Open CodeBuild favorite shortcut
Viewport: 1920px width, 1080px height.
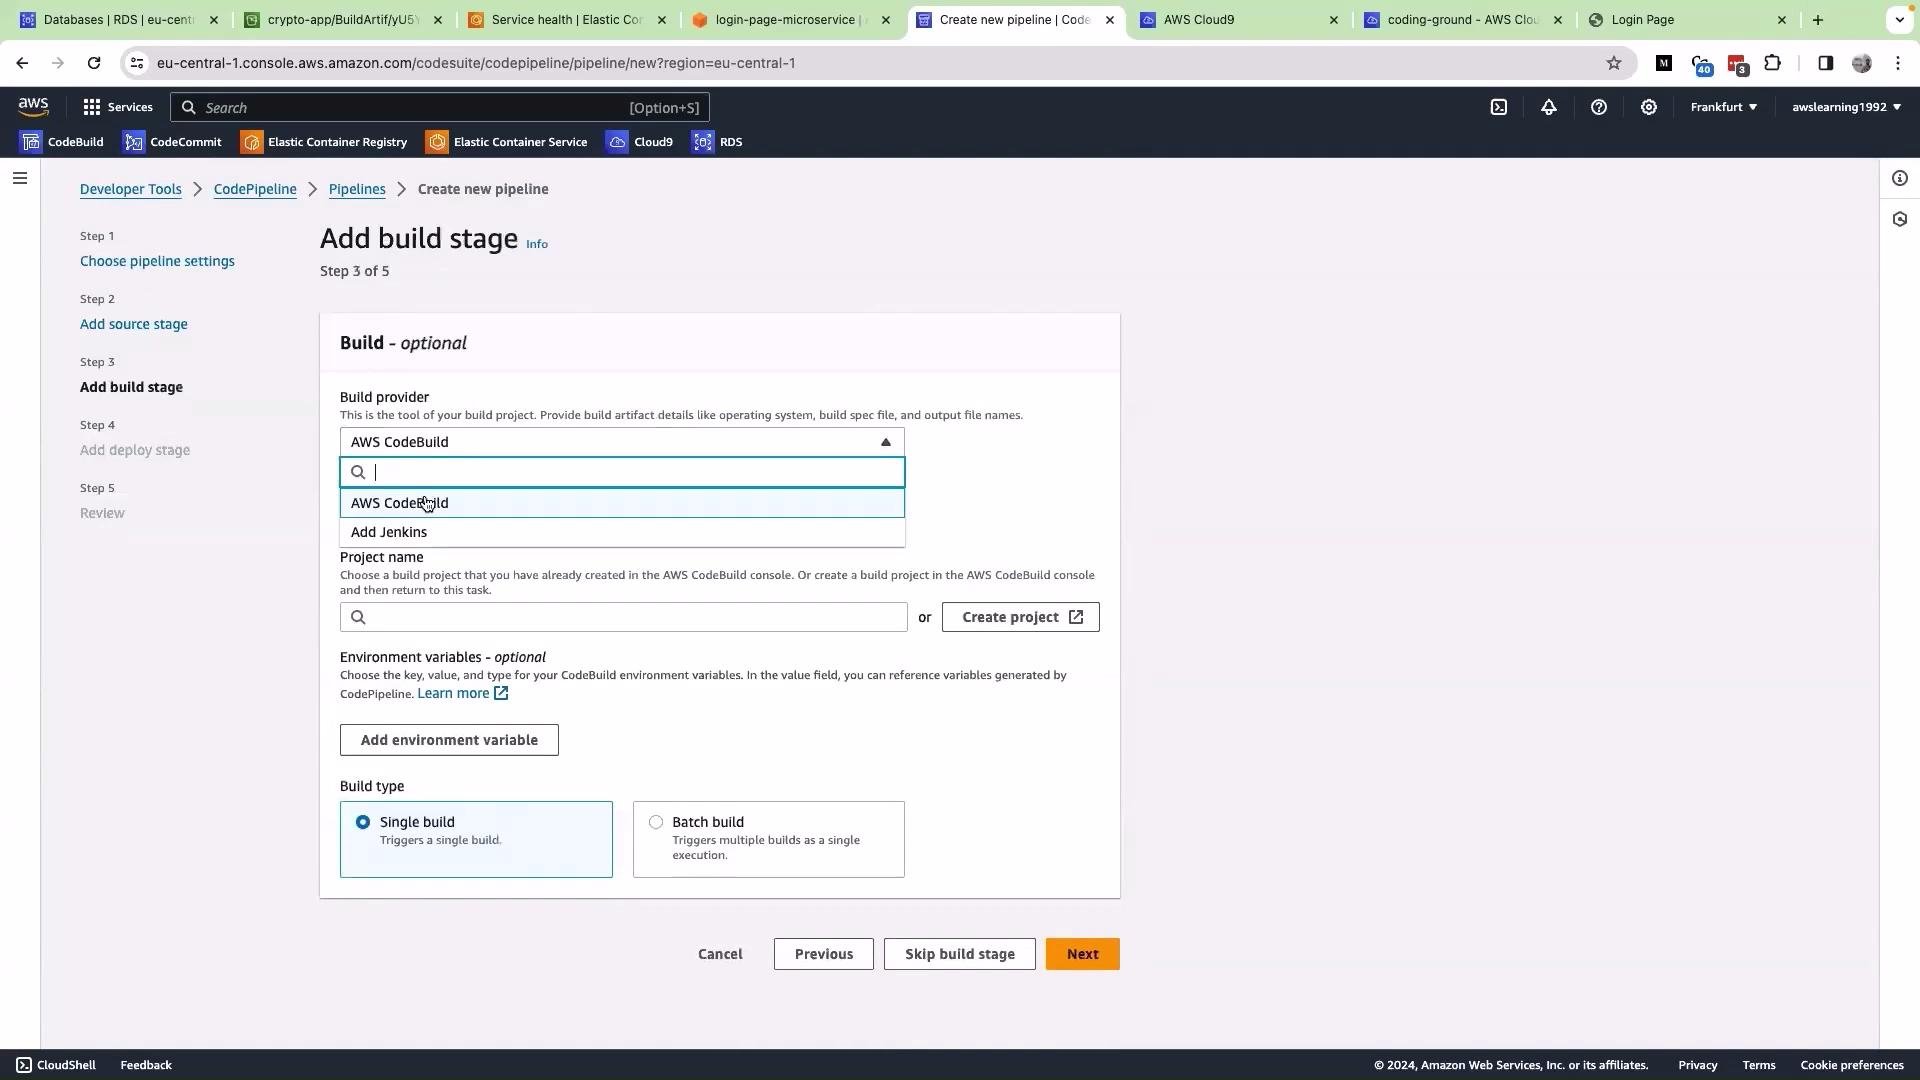click(x=62, y=142)
